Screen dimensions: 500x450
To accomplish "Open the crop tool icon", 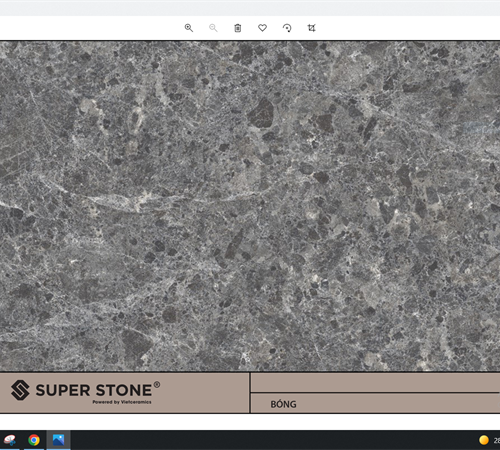I will coord(311,28).
